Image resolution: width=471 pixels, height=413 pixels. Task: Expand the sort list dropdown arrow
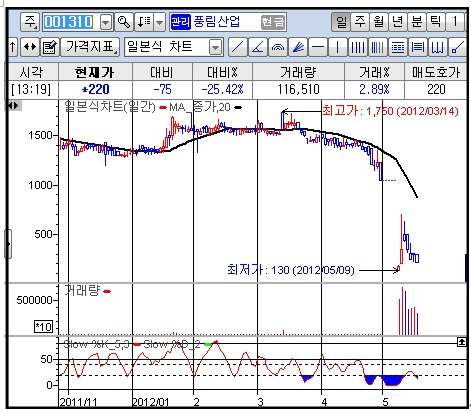click(160, 22)
